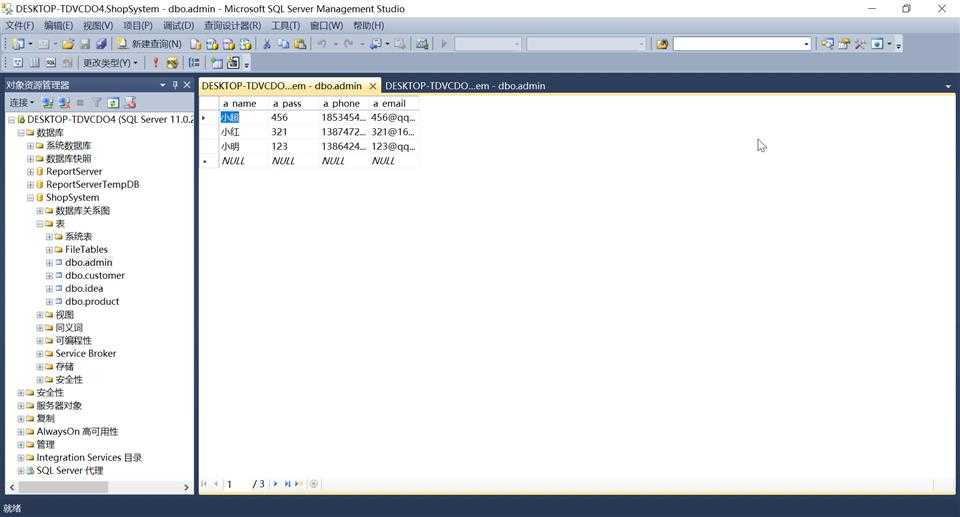
Task: Click the 新建查询(N) new query button
Action: pos(149,44)
